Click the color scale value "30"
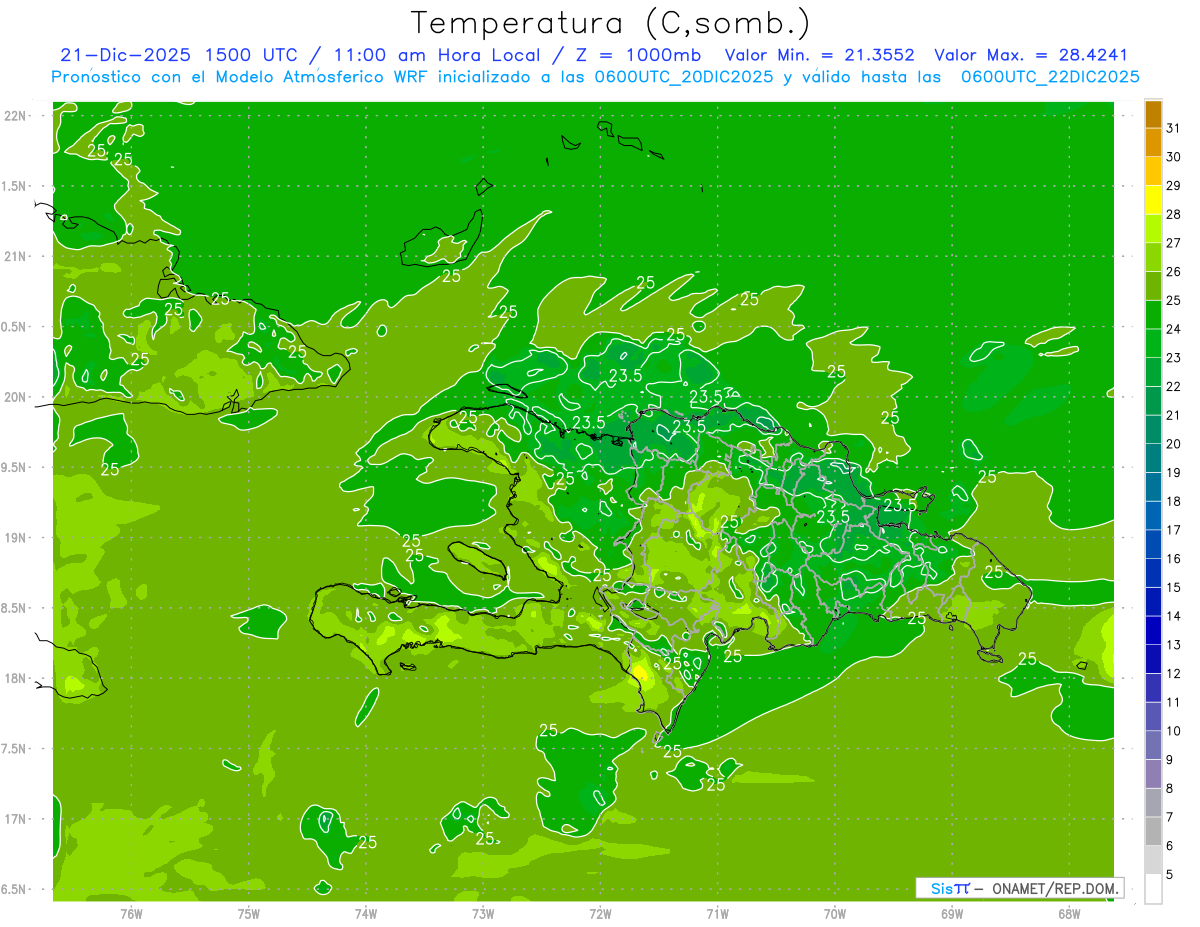1200x927 pixels. point(1173,157)
